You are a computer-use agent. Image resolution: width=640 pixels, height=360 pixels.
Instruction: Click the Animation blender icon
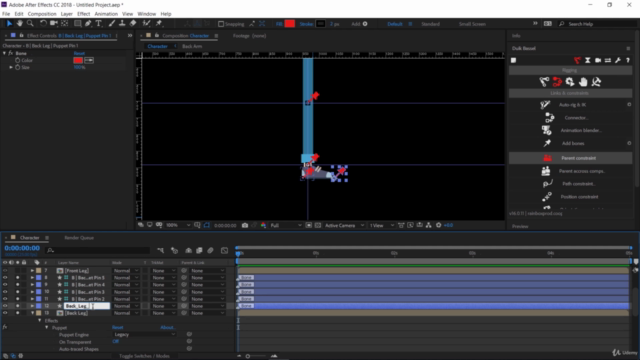click(x=546, y=130)
